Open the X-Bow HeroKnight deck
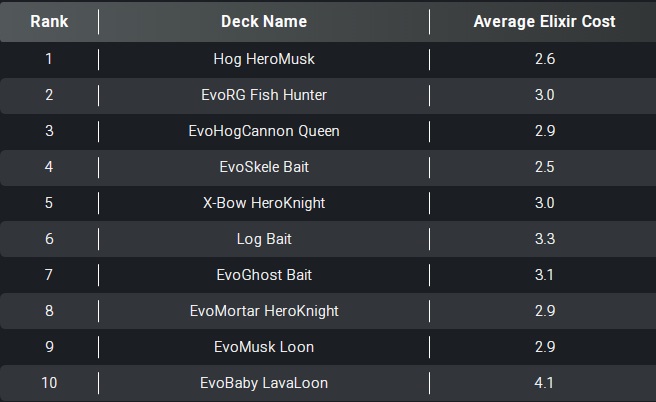The height and width of the screenshot is (402, 656). pos(264,203)
